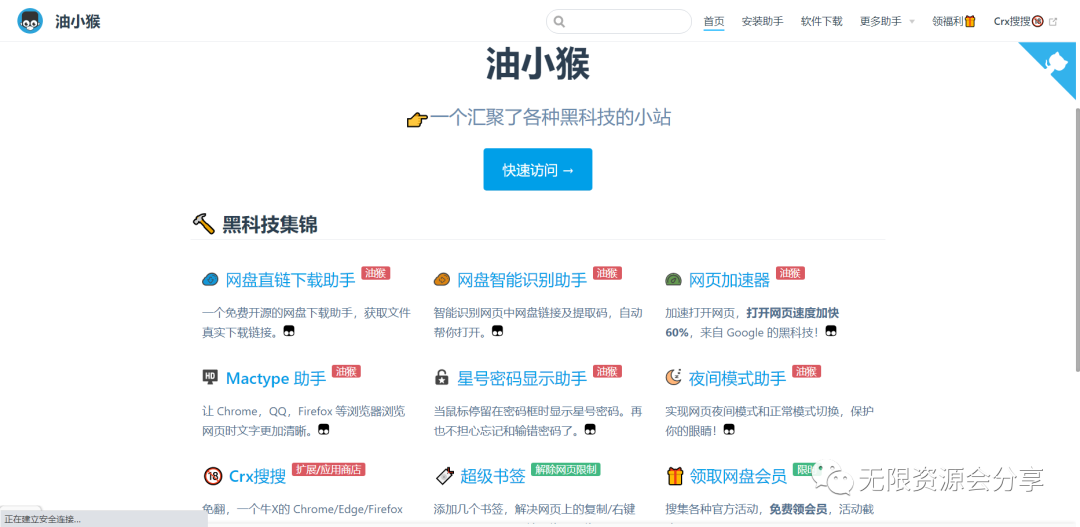
Task: Focus the search input field
Action: point(619,21)
